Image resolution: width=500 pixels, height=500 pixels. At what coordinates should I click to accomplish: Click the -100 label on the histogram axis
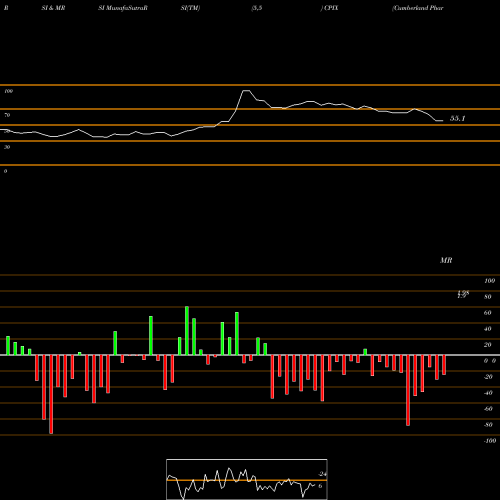point(490,441)
